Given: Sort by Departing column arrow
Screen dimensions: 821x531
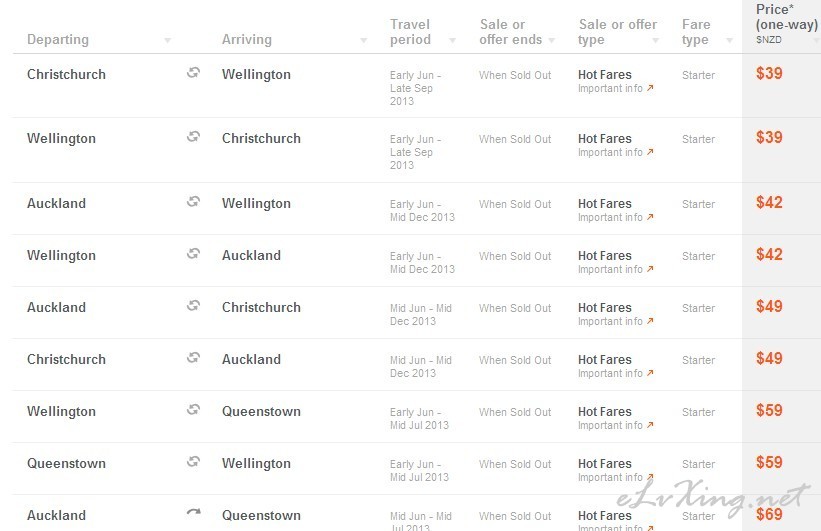Looking at the screenshot, I should pyautogui.click(x=168, y=40).
